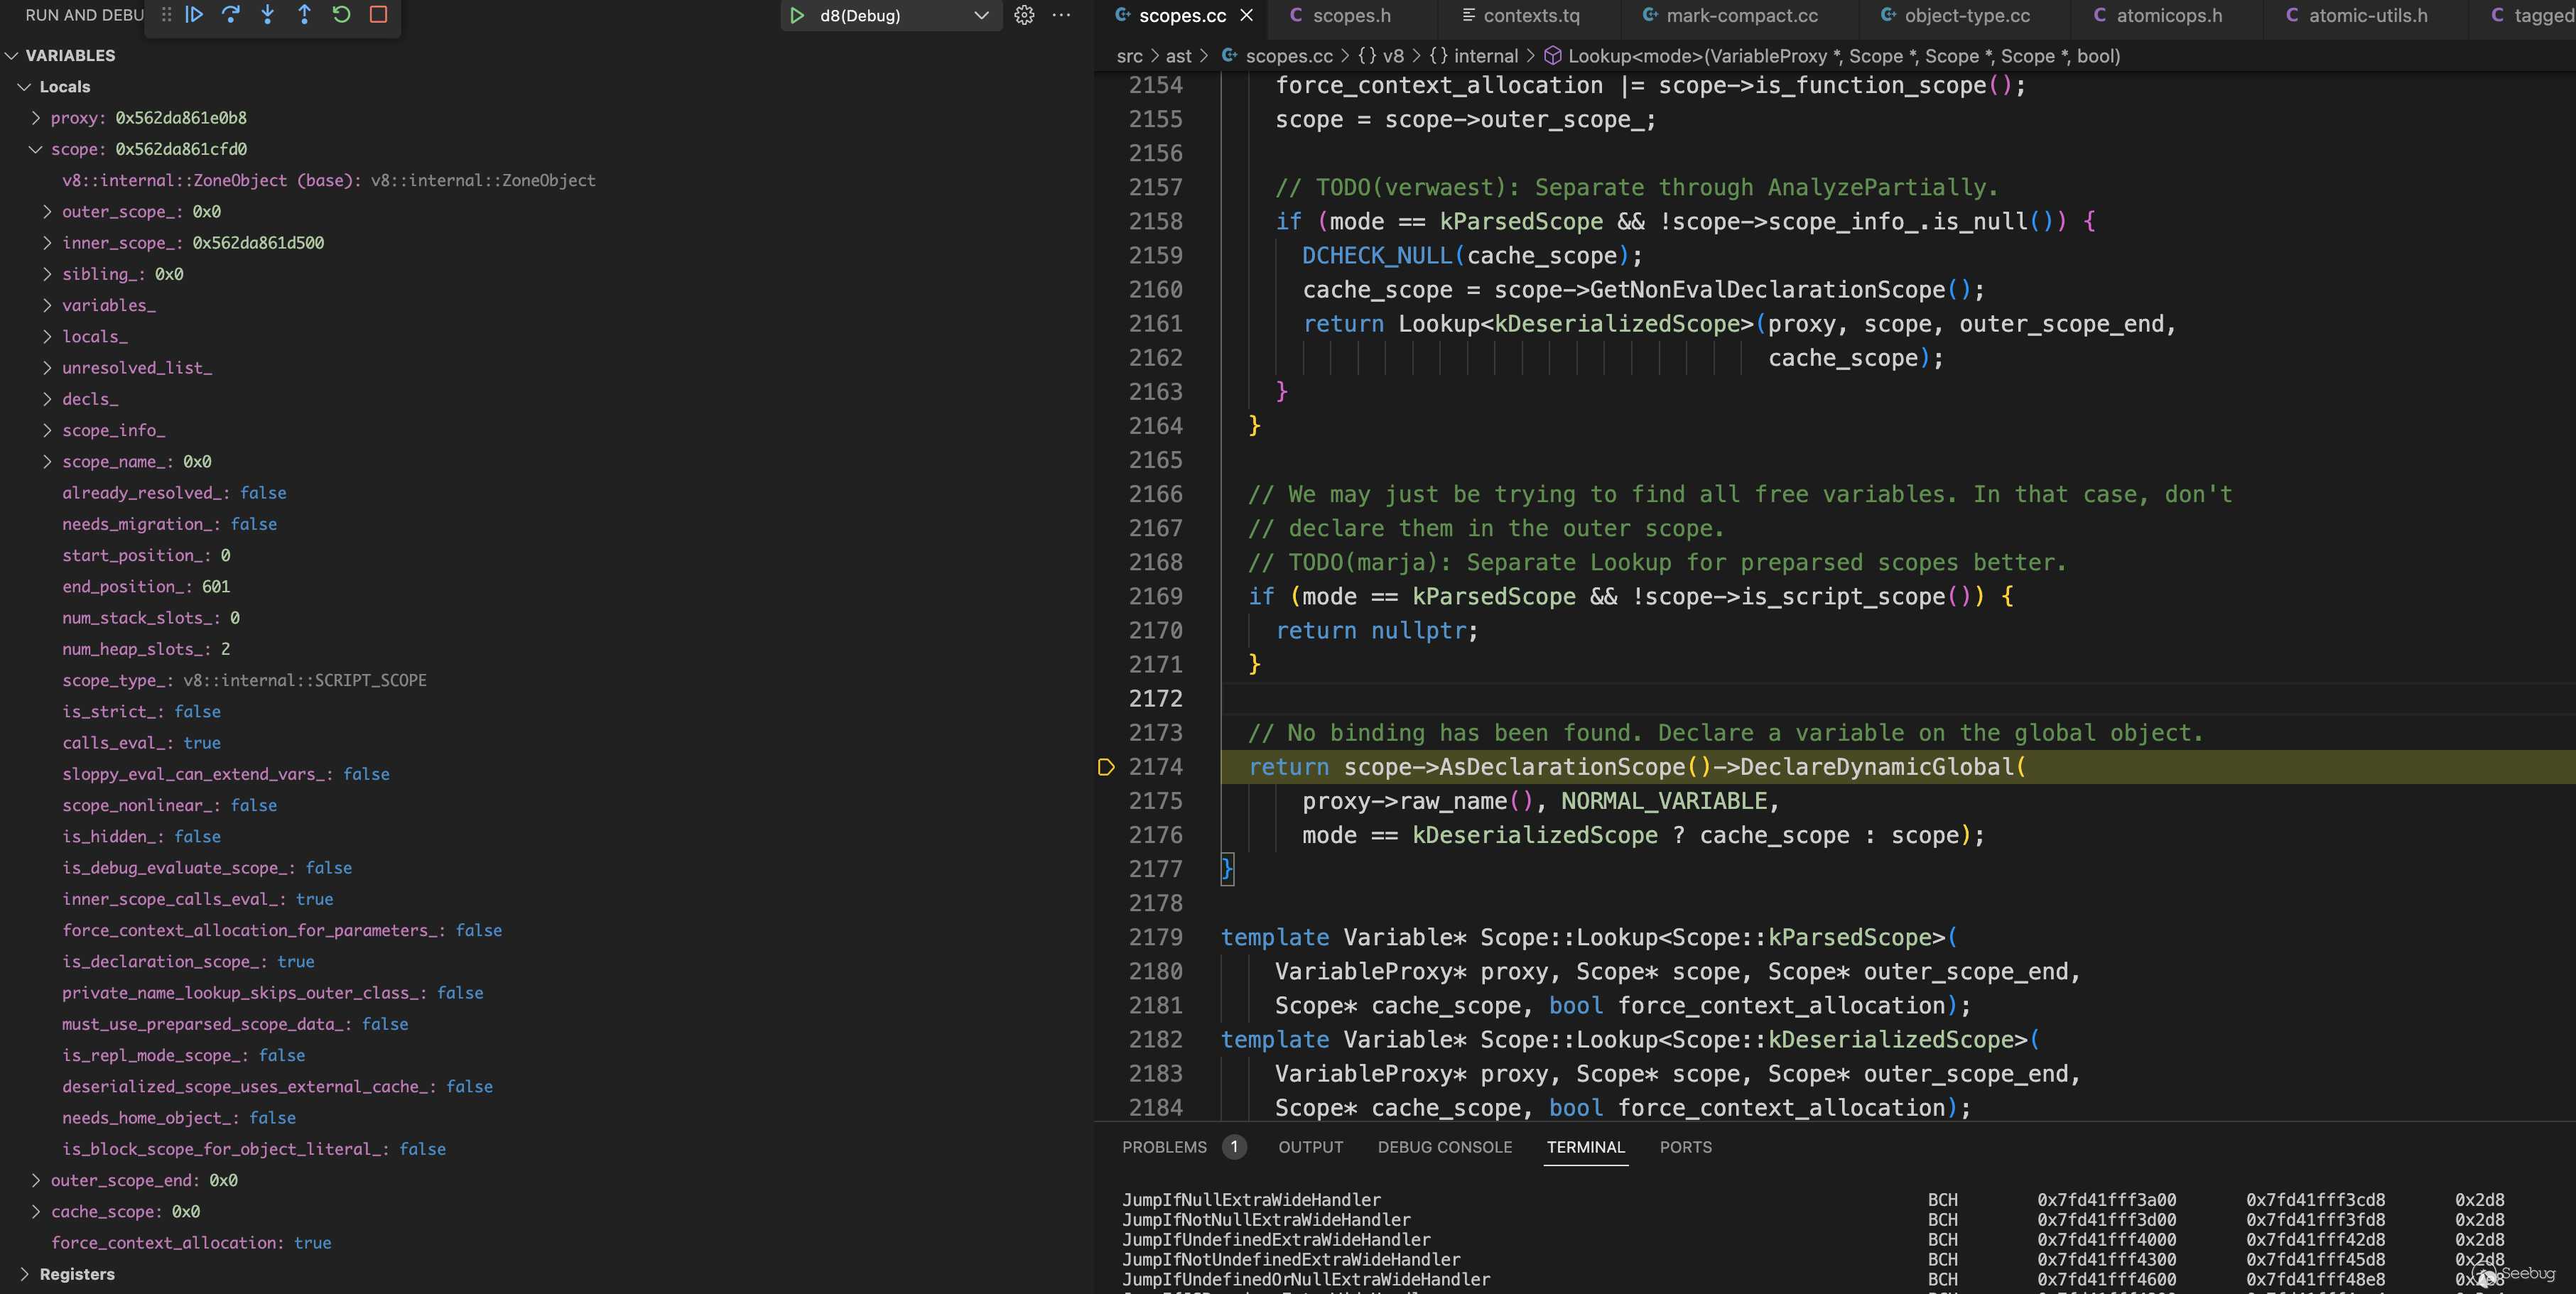2576x1294 pixels.
Task: Click the internal breadcrumb segment
Action: coord(1485,56)
